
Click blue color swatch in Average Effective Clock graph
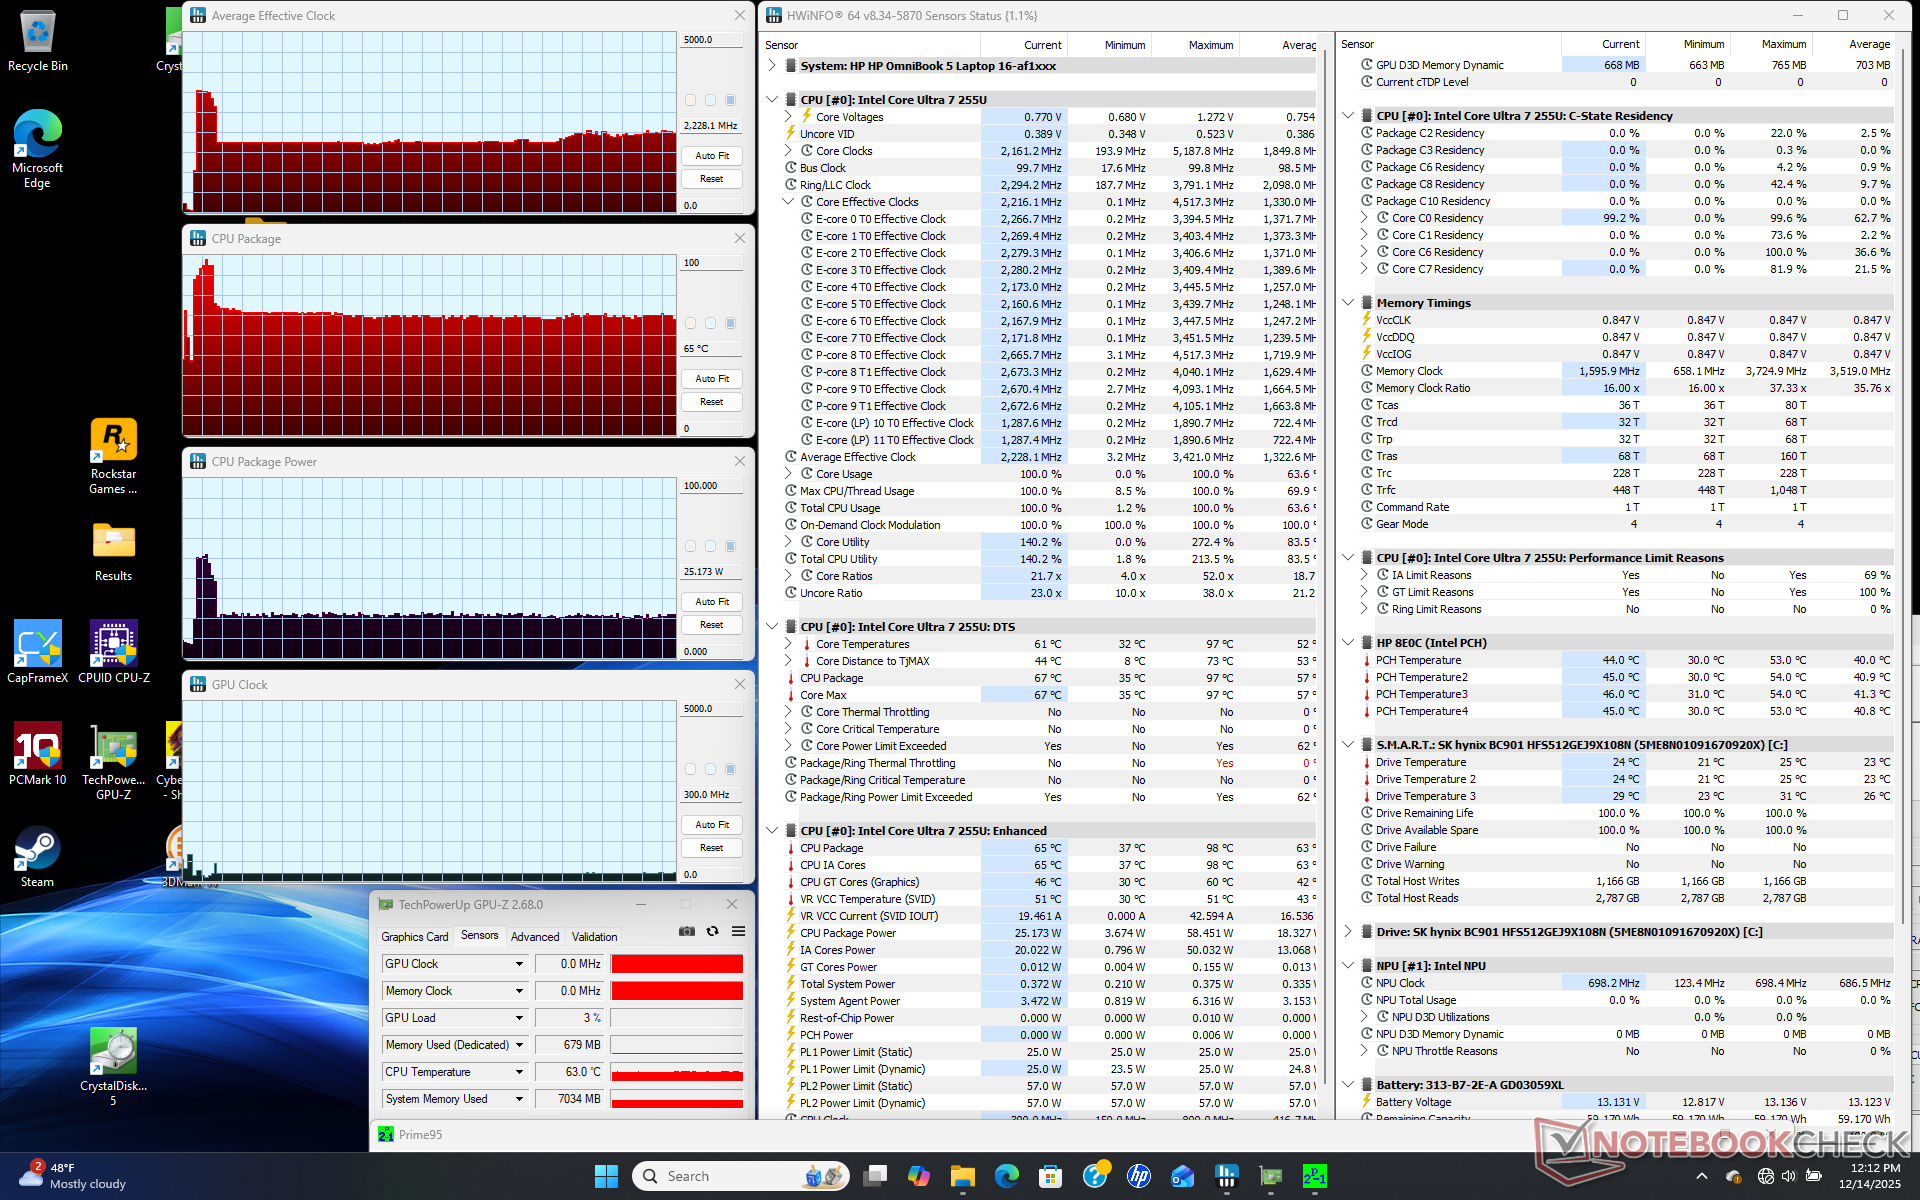[730, 100]
